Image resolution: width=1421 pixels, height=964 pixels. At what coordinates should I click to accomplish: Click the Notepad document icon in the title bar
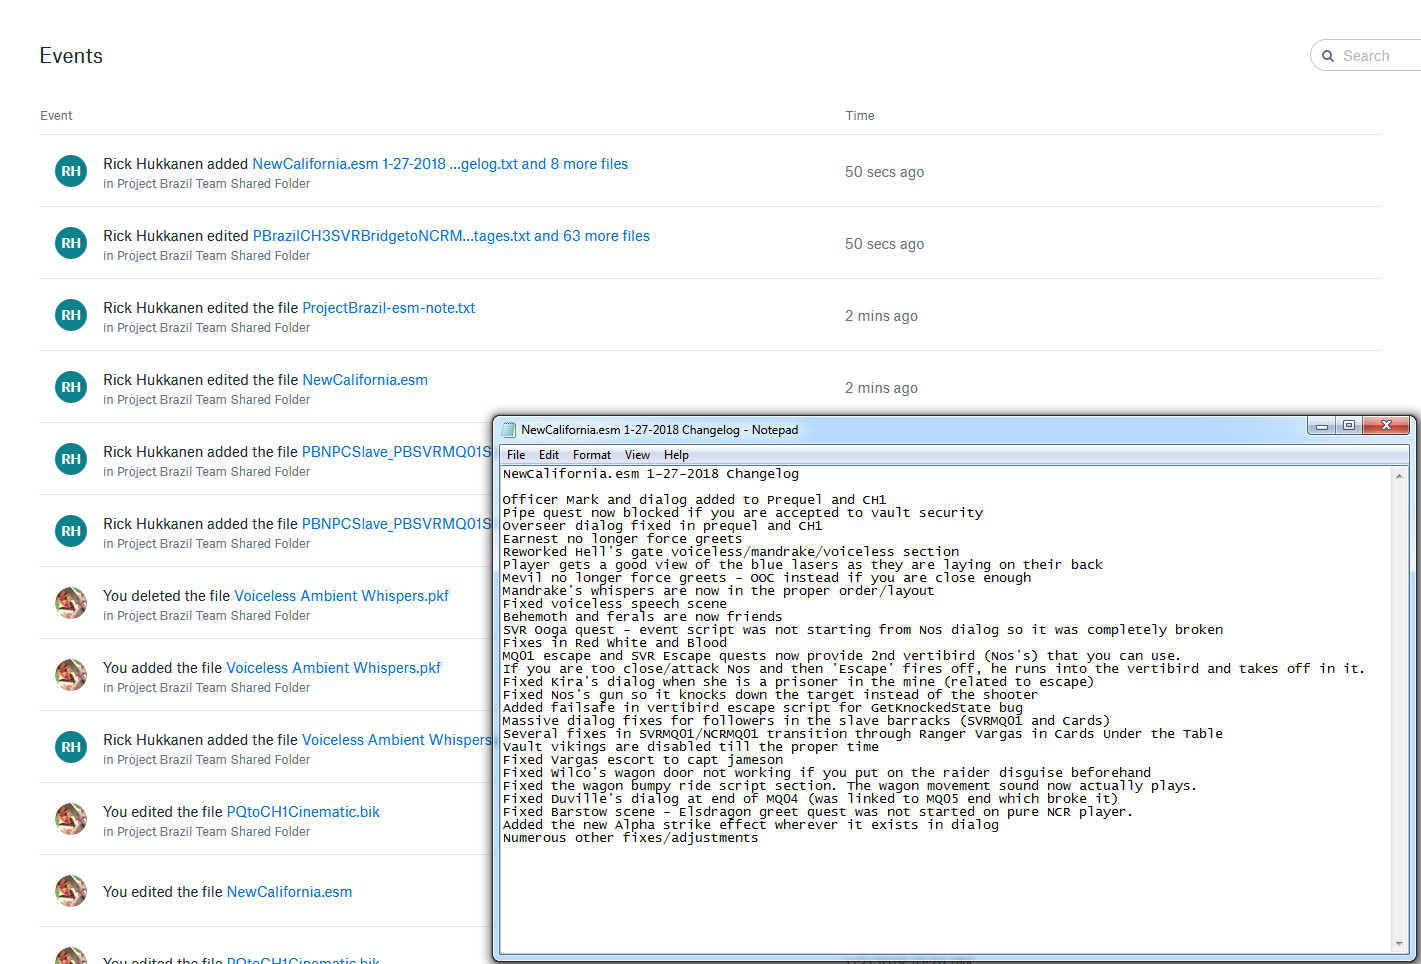pos(508,429)
